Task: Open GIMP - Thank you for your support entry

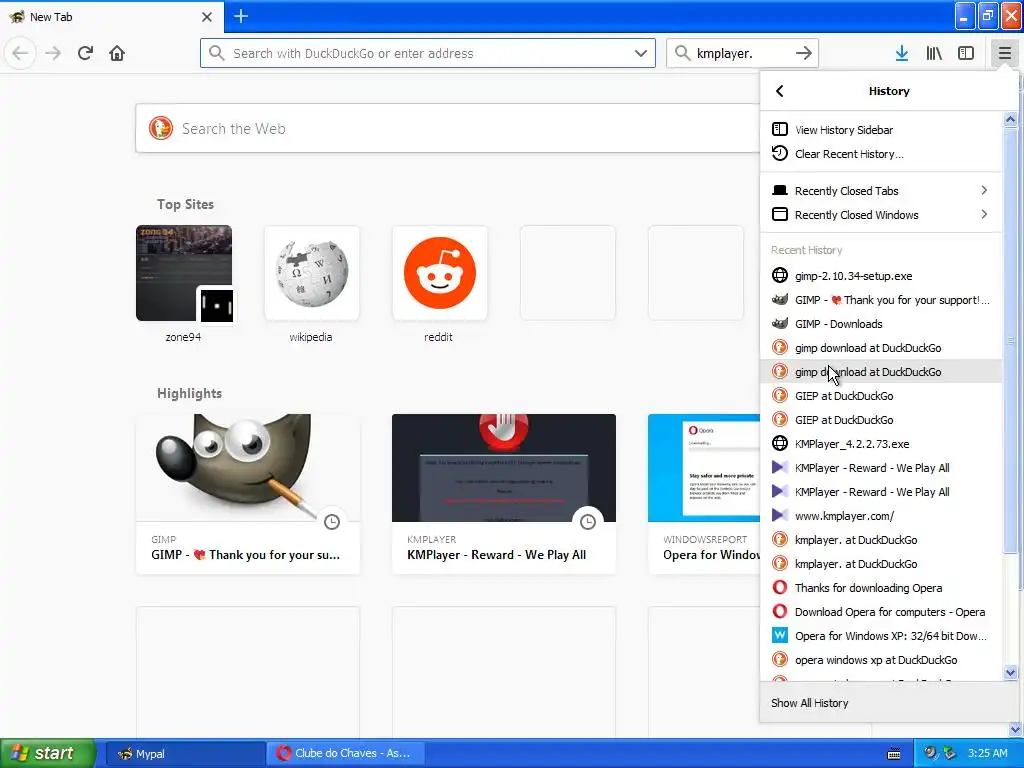Action: point(880,300)
